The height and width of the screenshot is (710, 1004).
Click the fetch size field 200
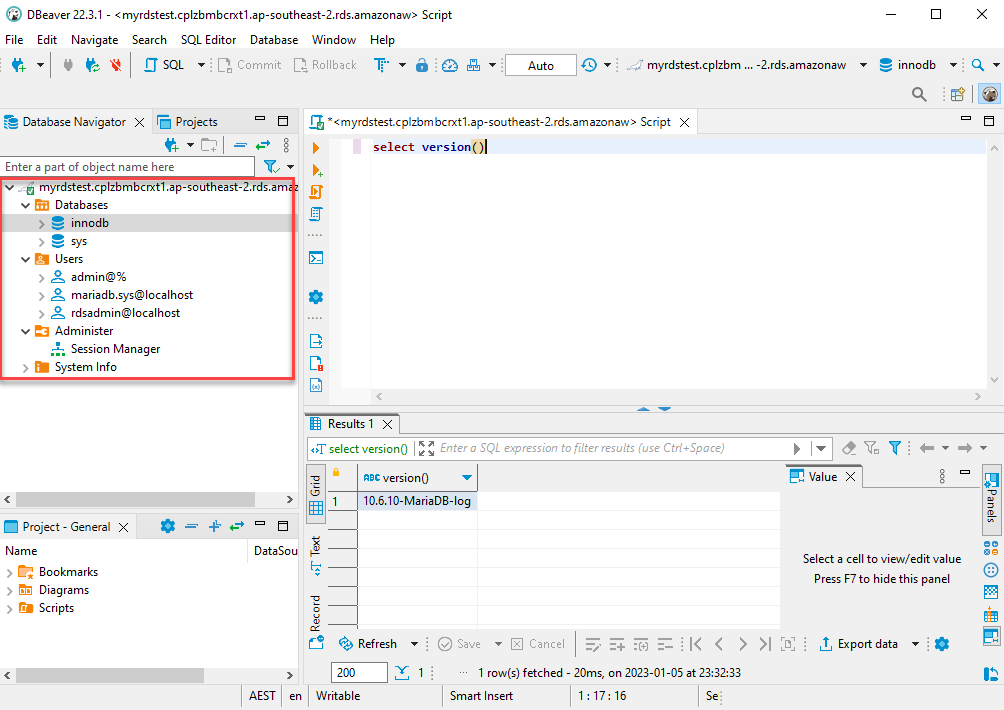(359, 672)
